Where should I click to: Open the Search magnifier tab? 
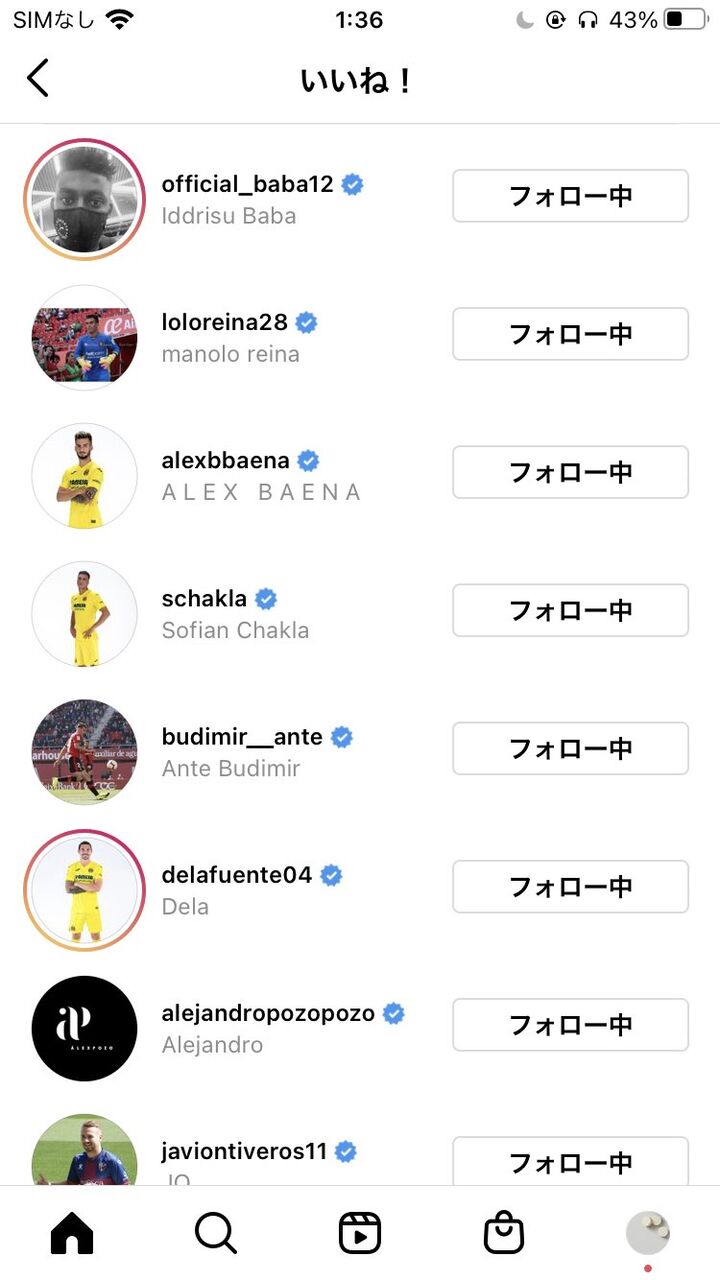tap(216, 1233)
